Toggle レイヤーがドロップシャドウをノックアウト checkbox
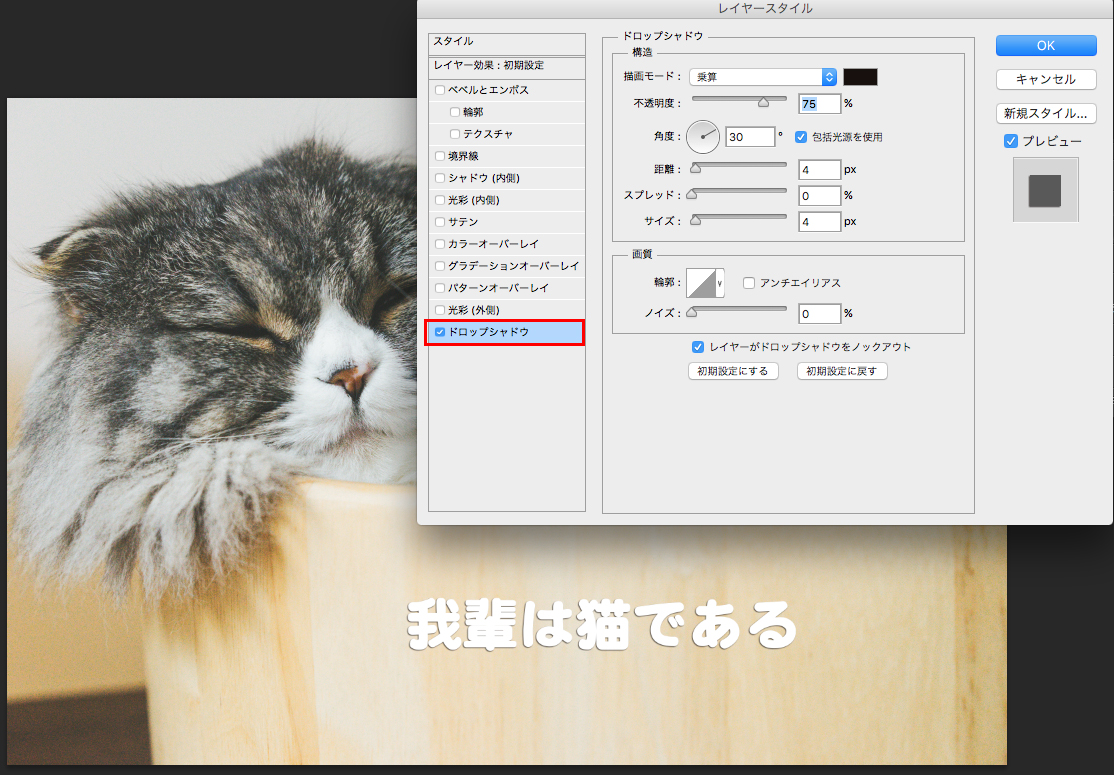The image size is (1114, 775). [x=698, y=347]
